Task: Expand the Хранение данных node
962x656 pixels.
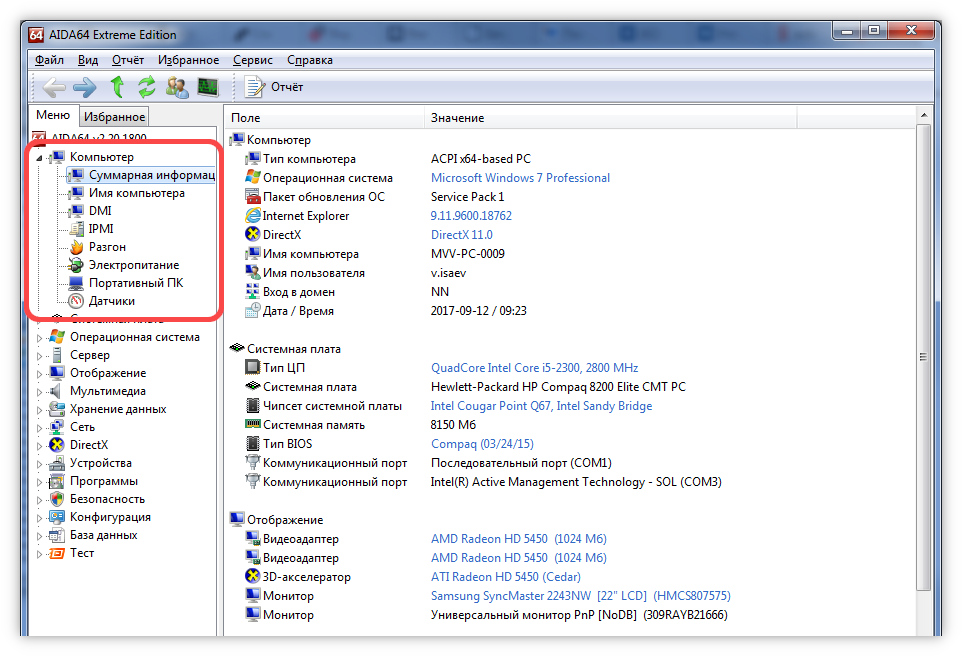Action: [x=40, y=410]
